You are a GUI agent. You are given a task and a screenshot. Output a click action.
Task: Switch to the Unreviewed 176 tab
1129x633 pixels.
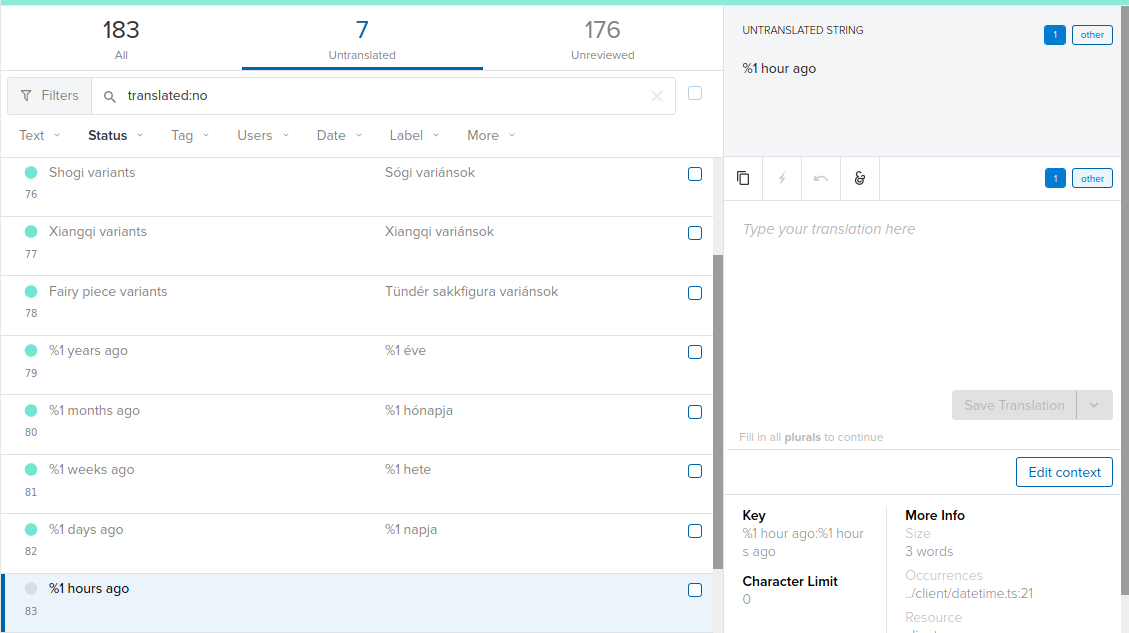point(603,38)
